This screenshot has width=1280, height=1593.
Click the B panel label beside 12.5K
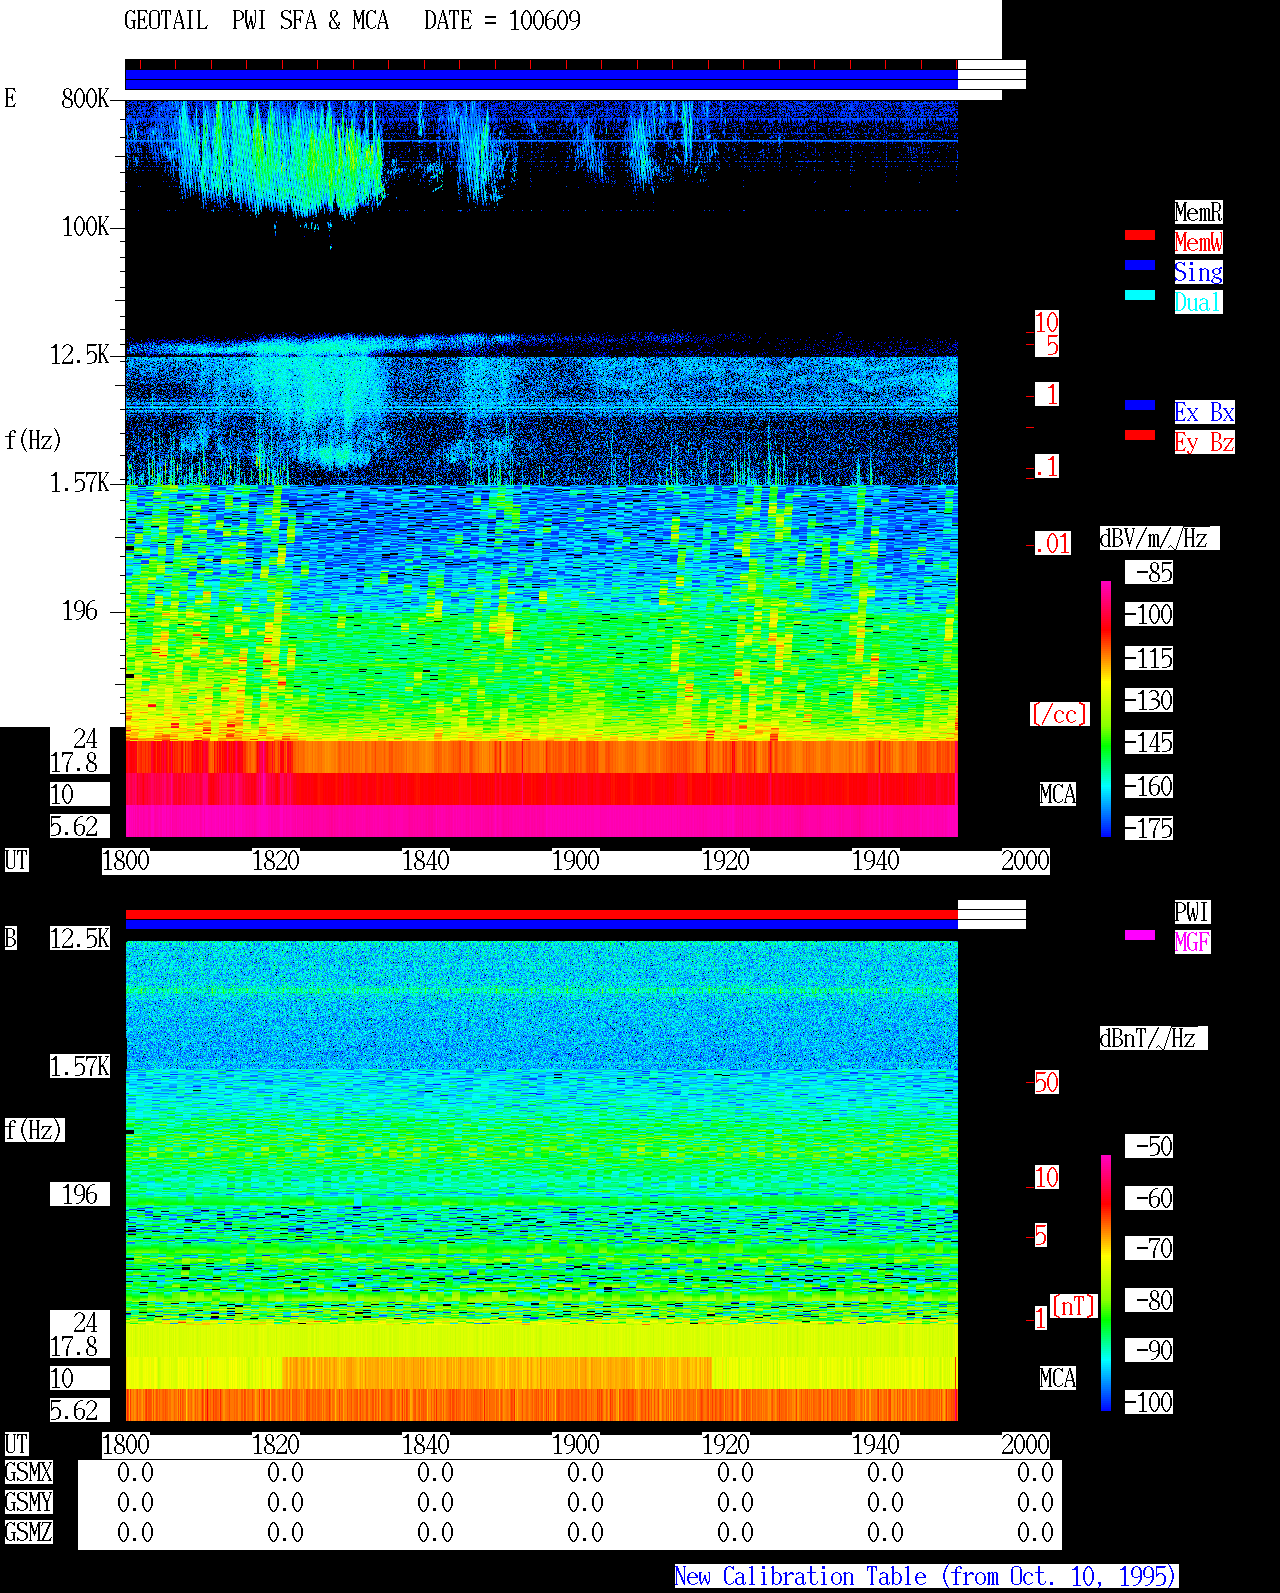click(x=10, y=938)
